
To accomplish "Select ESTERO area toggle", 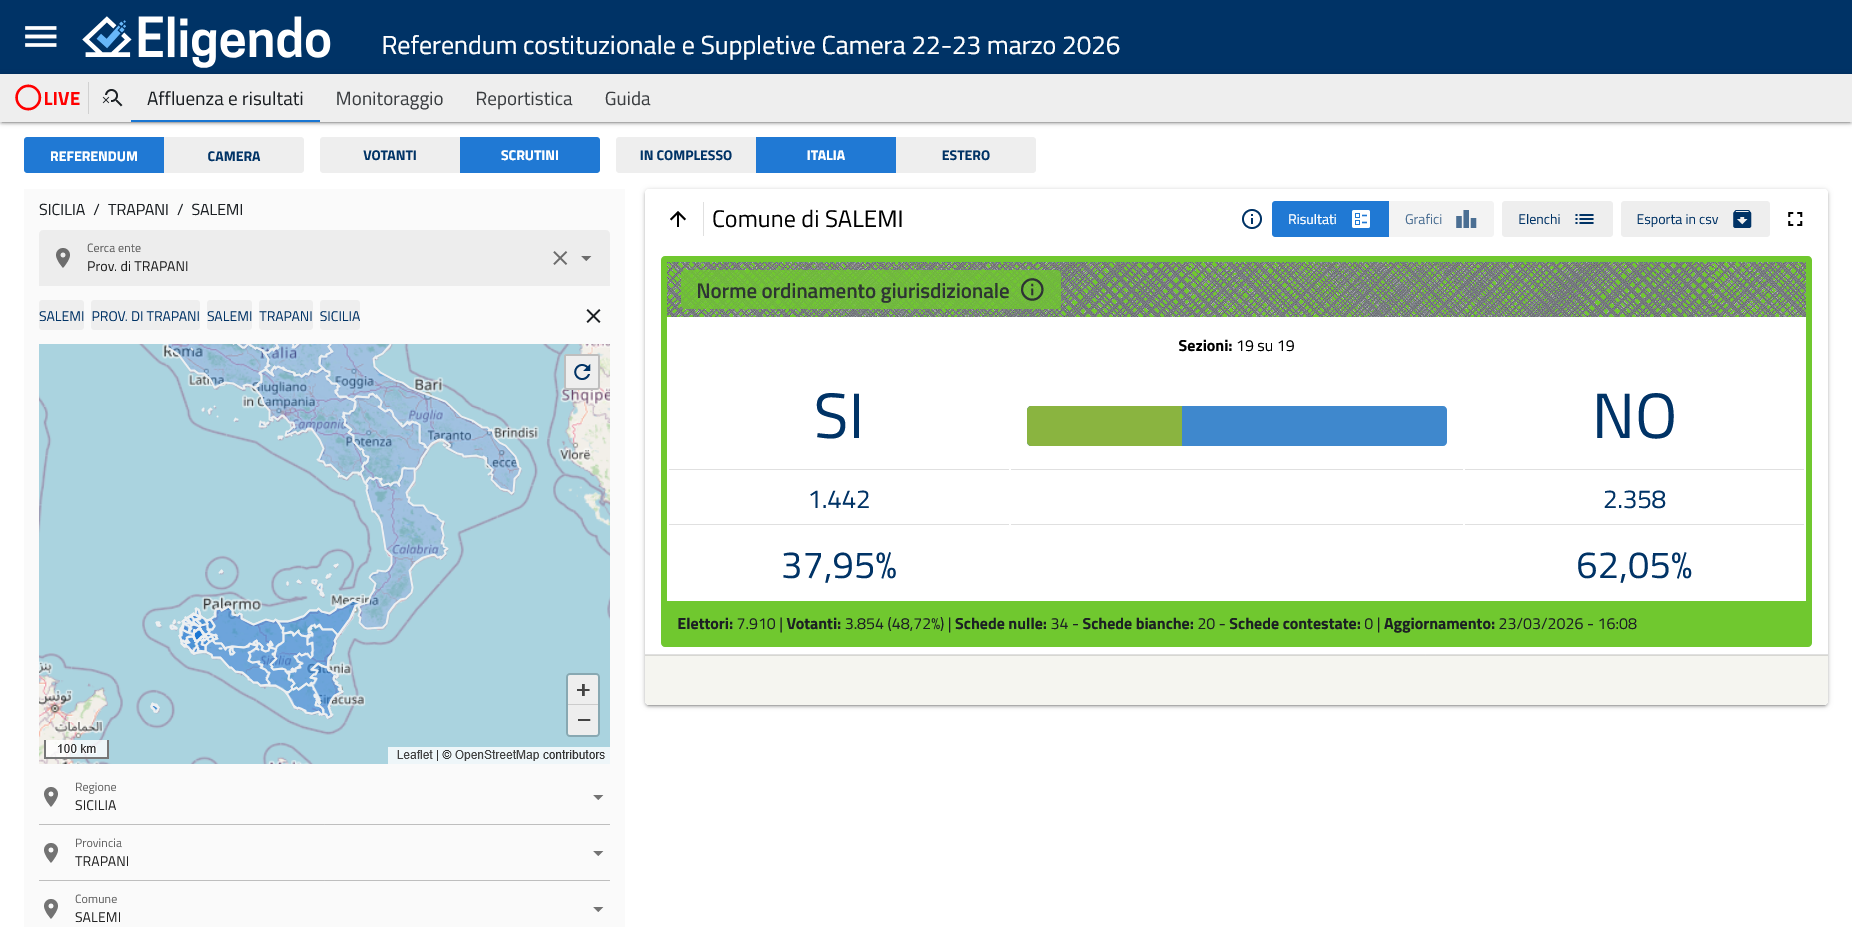I will point(965,156).
